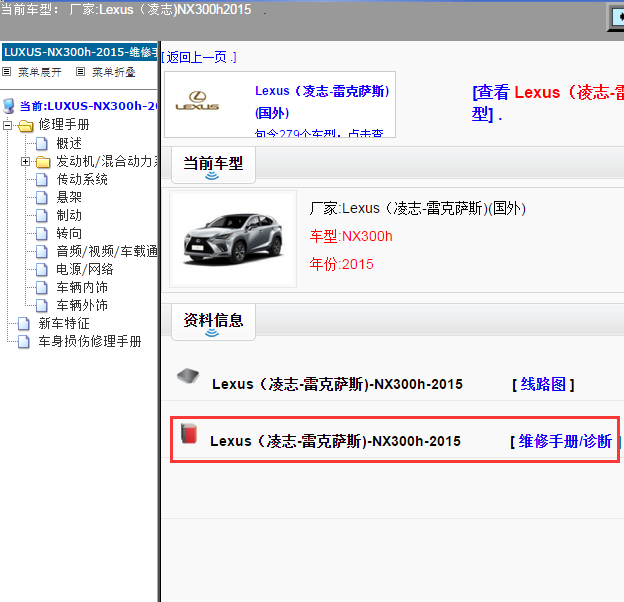Screen dimensions: 624x602
Task: Click Lexus NX300h-2015 title in 线路图 row
Action: point(337,384)
